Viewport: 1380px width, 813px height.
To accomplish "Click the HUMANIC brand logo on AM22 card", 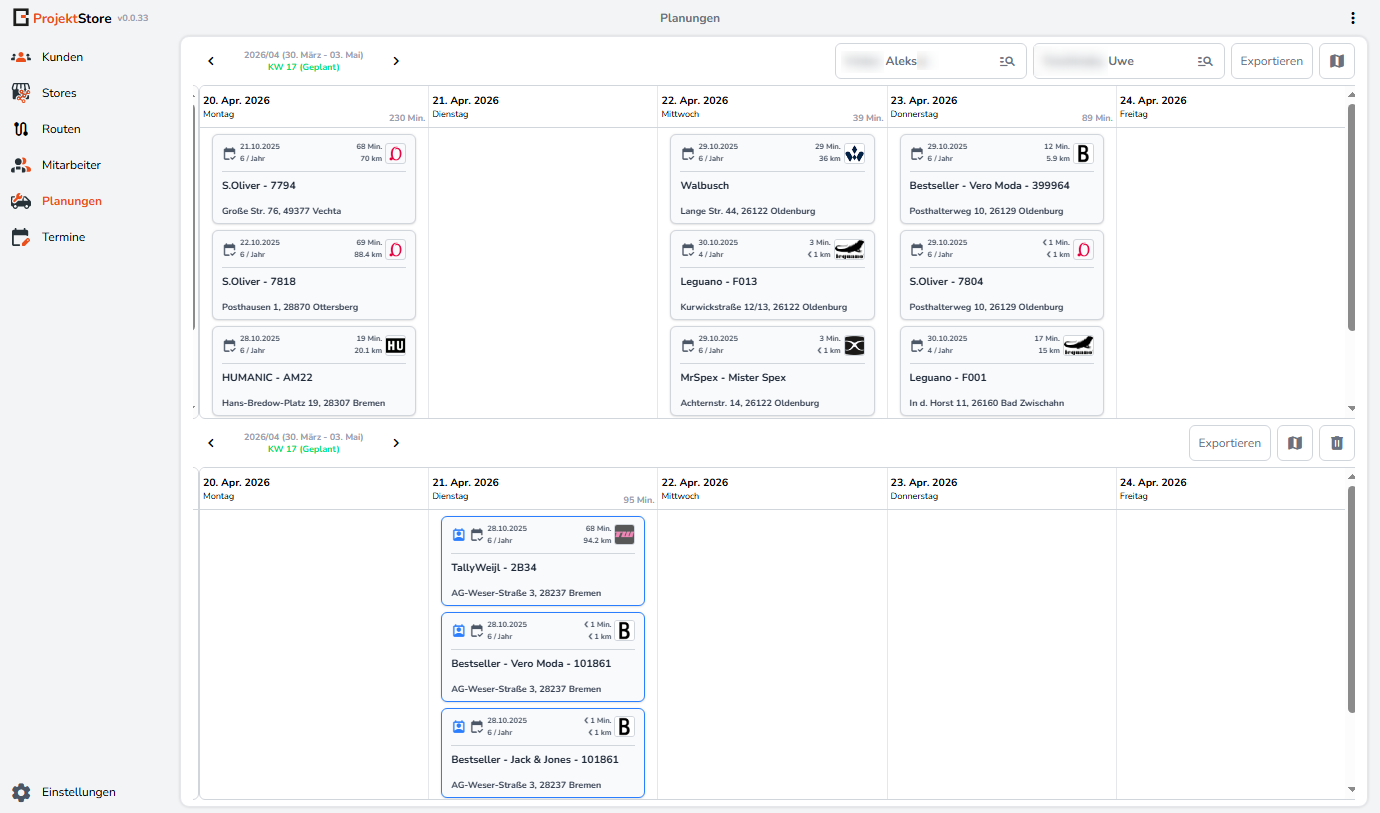I will click(396, 345).
